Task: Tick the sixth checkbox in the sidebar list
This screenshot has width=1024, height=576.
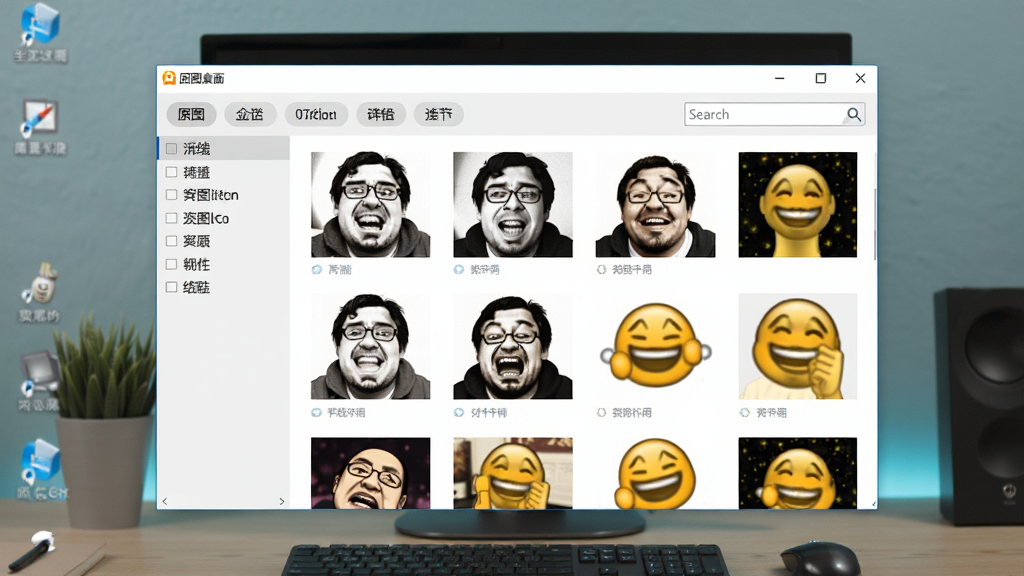Action: point(171,264)
